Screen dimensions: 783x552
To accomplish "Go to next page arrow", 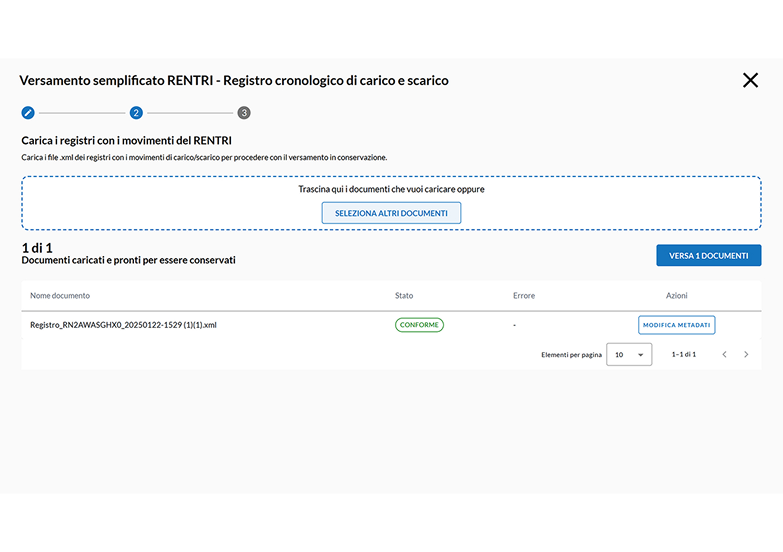I will click(x=746, y=354).
